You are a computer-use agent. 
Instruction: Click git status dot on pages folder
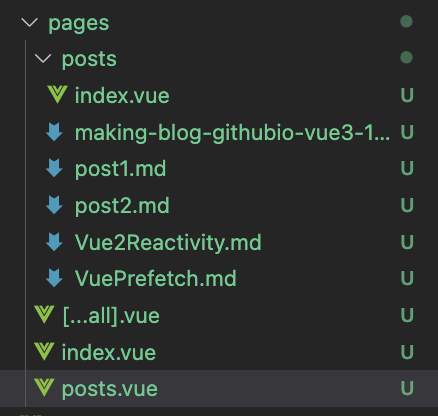coord(406,22)
